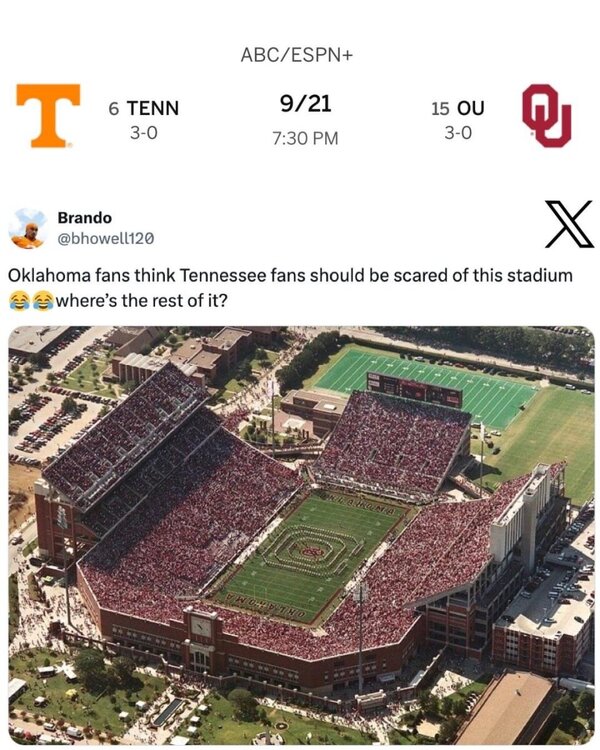Select the 6 TENN team label
The width and height of the screenshot is (600, 750).
click(144, 108)
